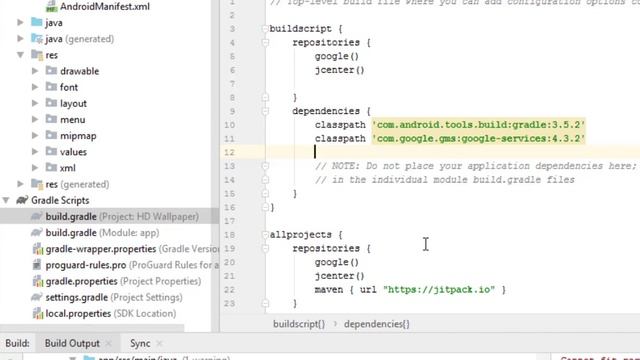Viewport: 640px width, 360px height.
Task: Switch to the Sync tab
Action: click(140, 343)
